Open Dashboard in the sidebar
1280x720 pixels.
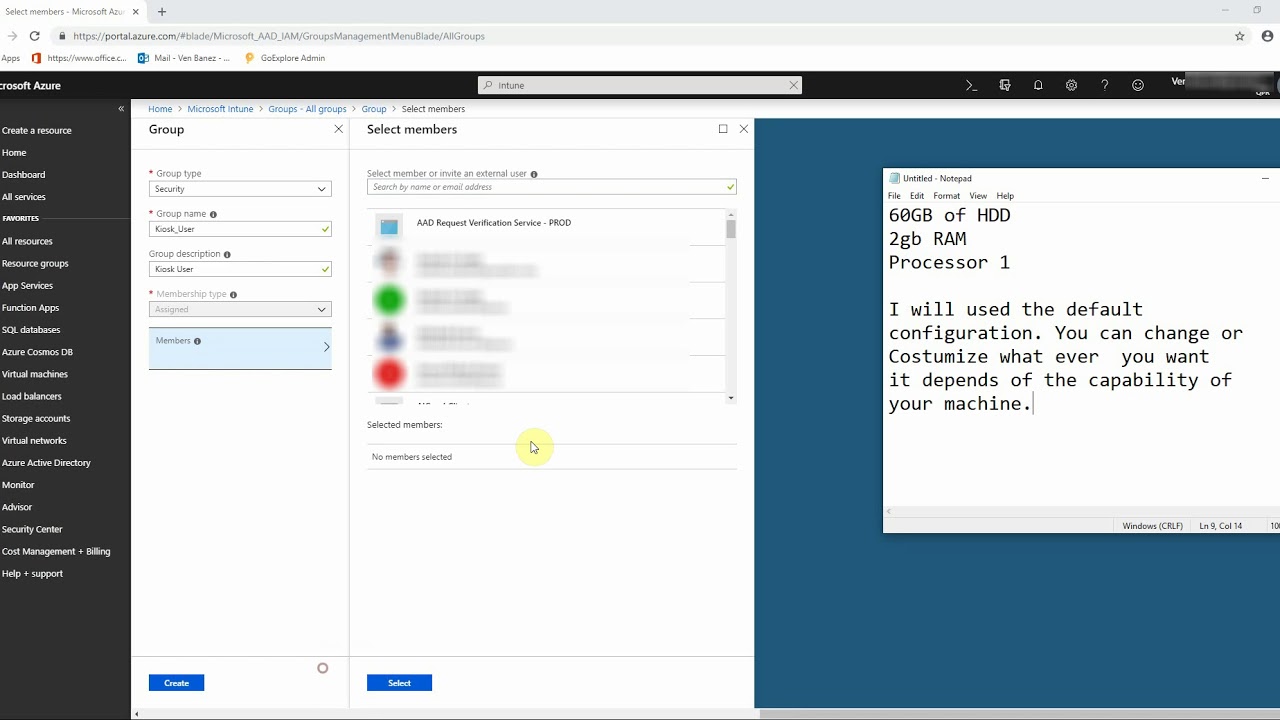point(23,175)
